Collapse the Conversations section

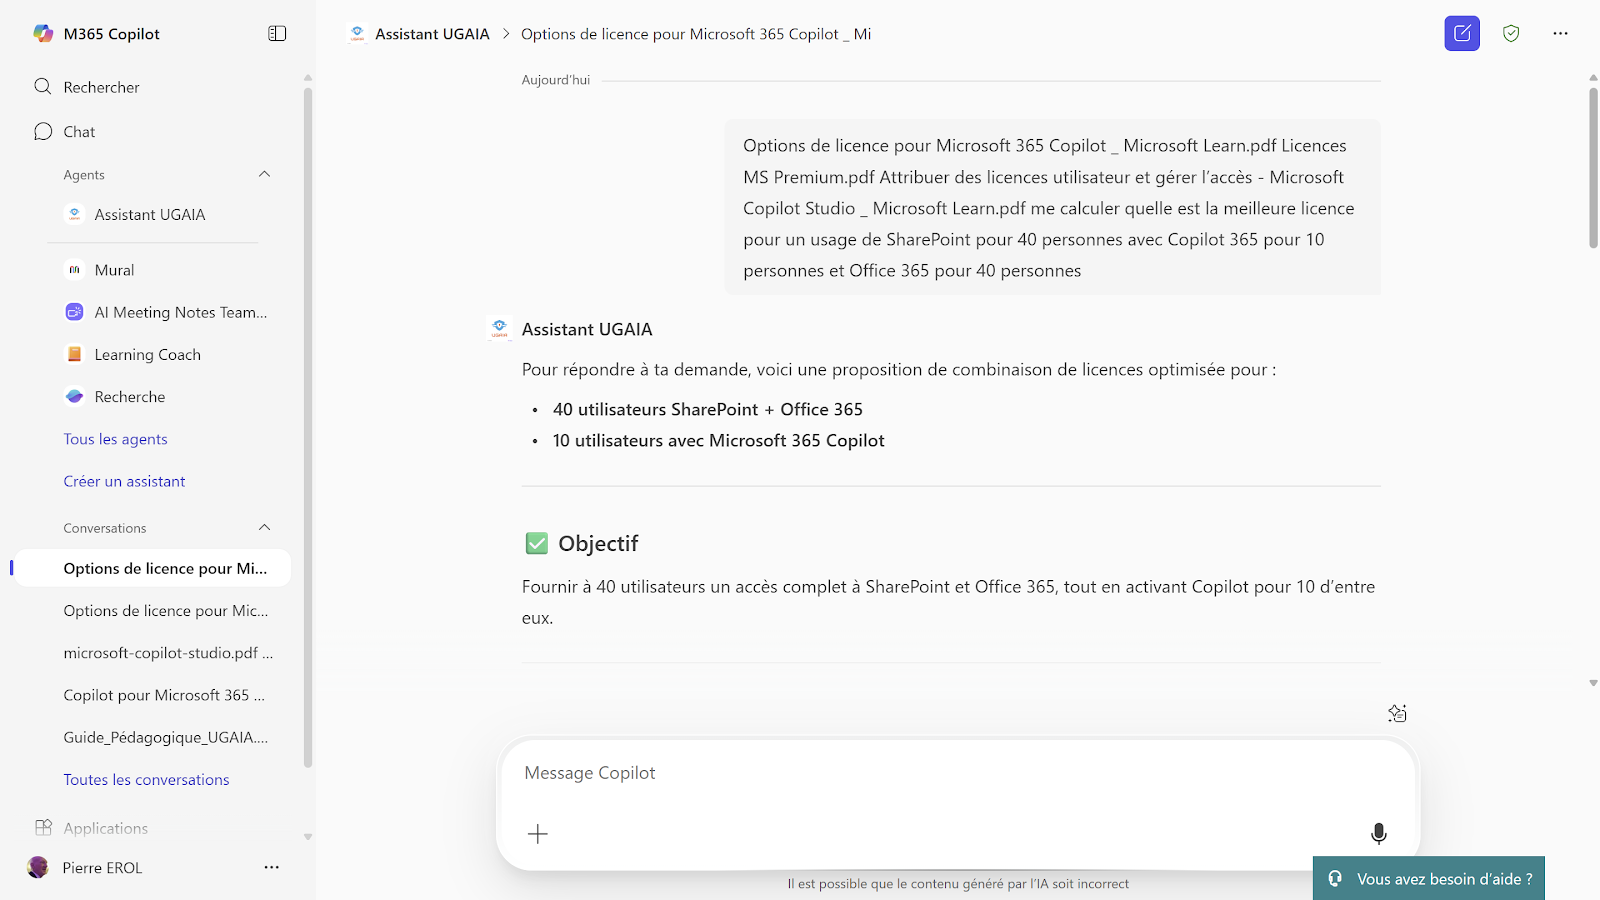tap(264, 527)
